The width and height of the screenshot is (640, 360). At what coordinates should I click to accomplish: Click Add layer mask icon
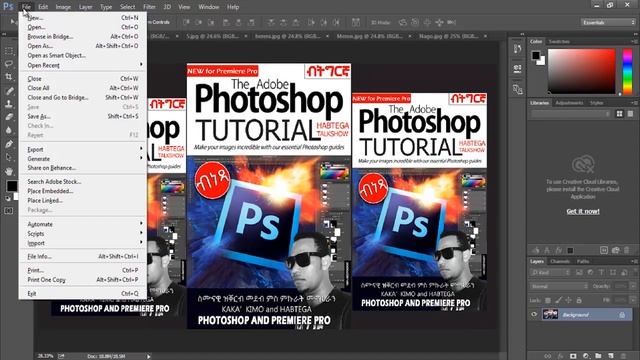click(573, 356)
